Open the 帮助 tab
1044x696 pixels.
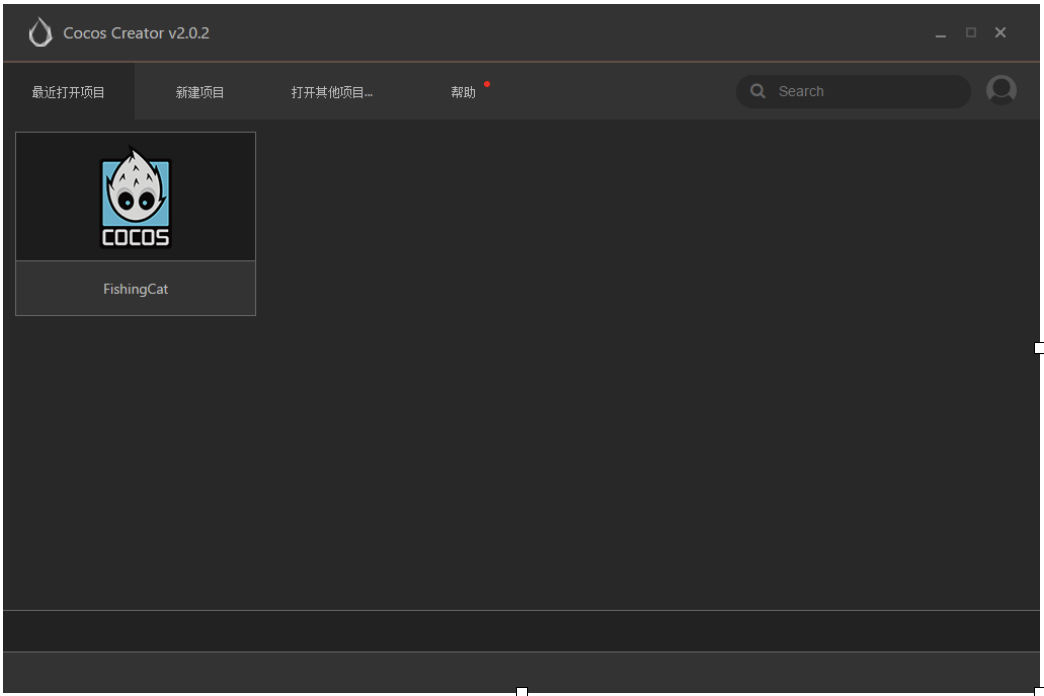point(463,92)
